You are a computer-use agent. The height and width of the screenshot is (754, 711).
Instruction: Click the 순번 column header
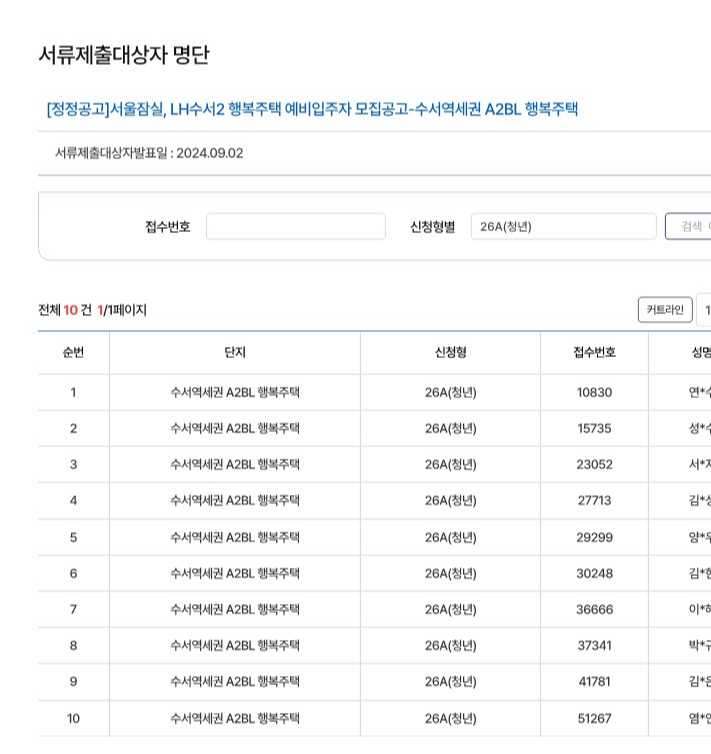pos(74,352)
